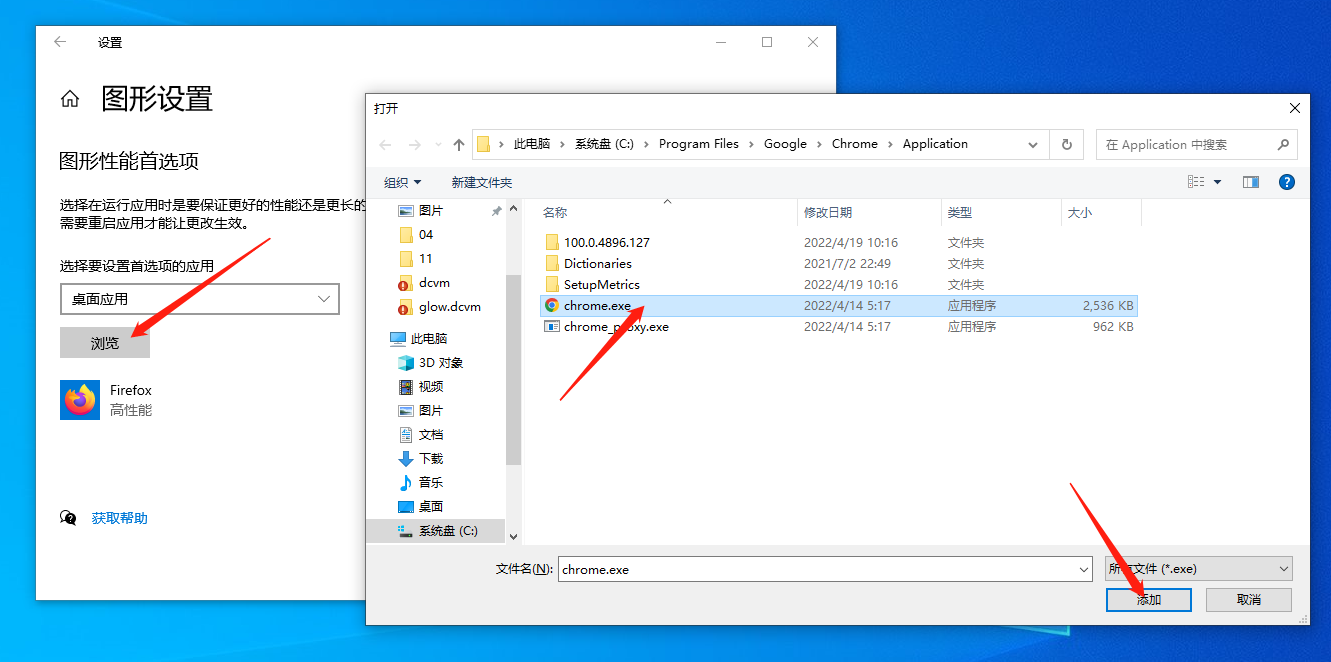Screen dimensions: 1331x662
Task: Click the 视频 icon in navigation pane
Action: coord(406,387)
